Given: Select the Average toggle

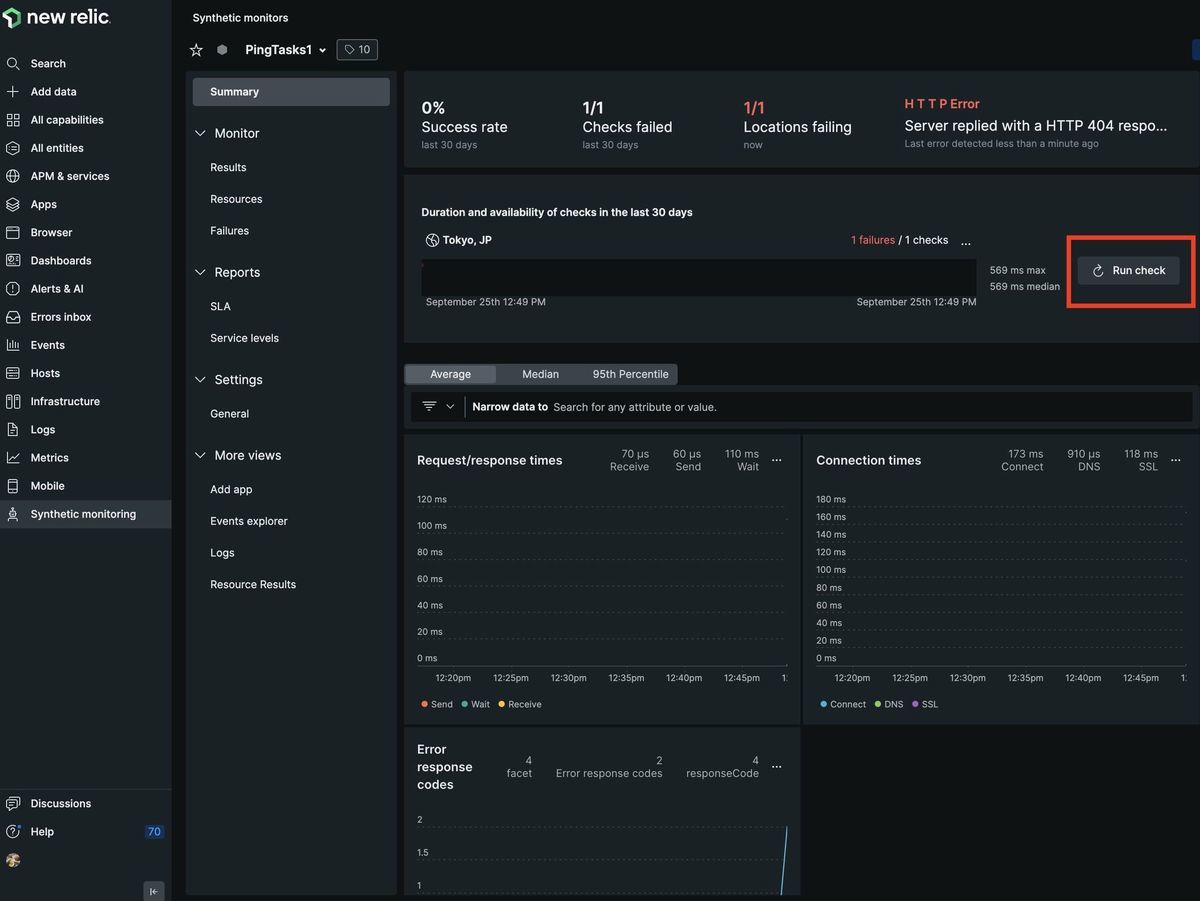Looking at the screenshot, I should point(450,374).
